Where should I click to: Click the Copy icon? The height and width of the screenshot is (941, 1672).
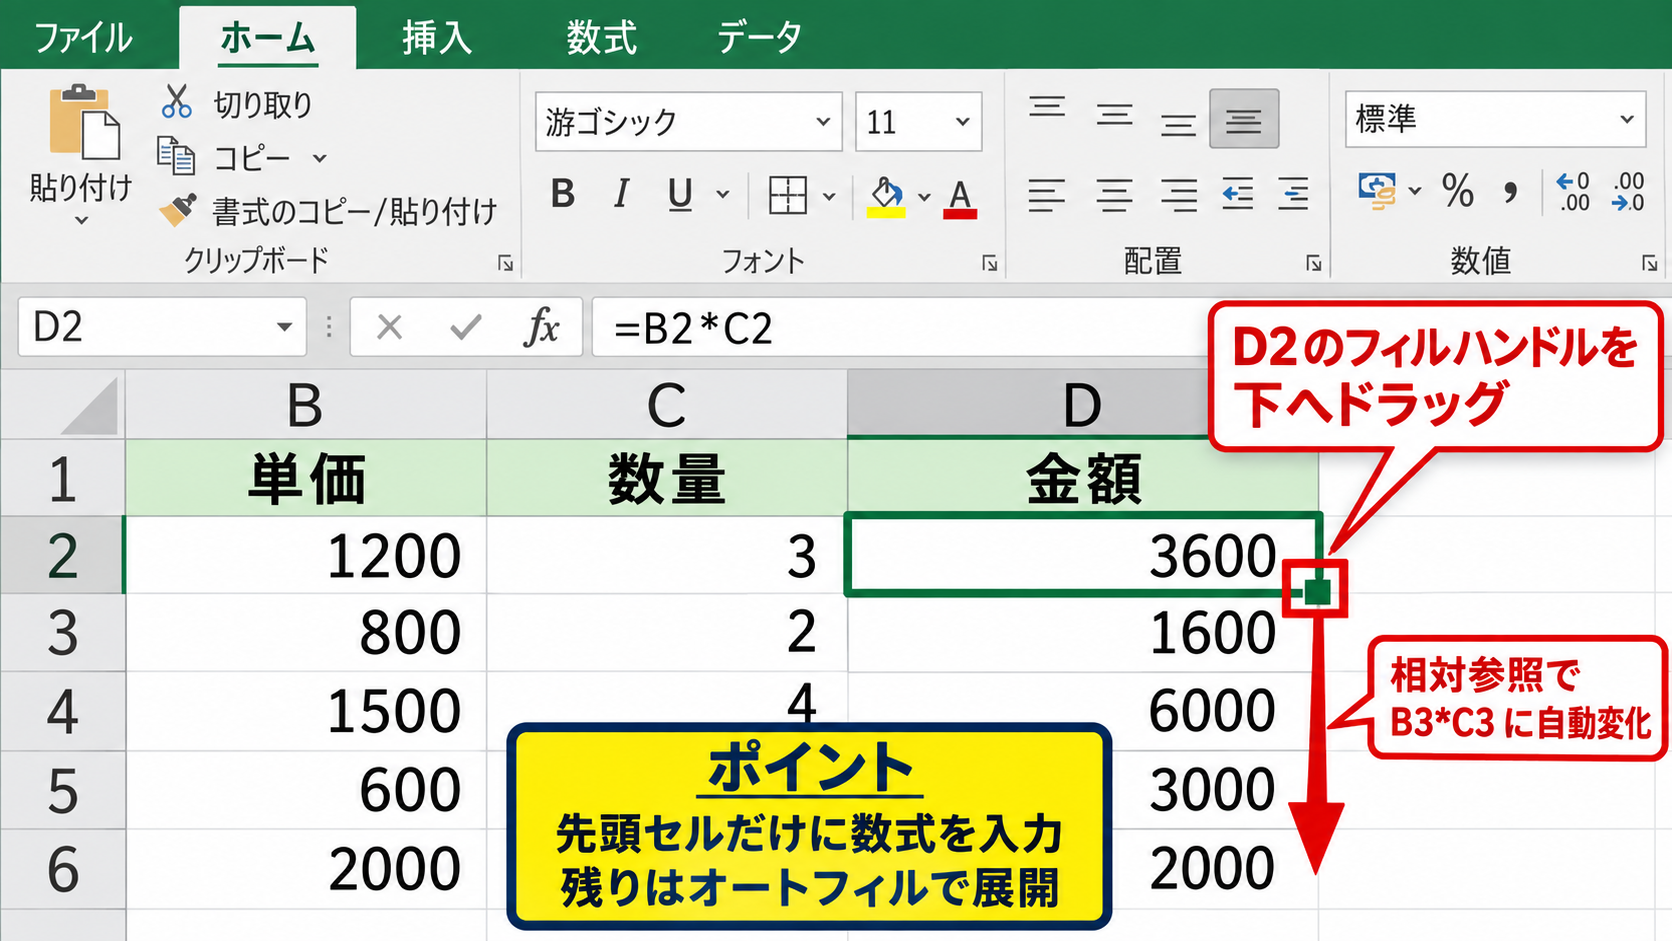click(176, 157)
